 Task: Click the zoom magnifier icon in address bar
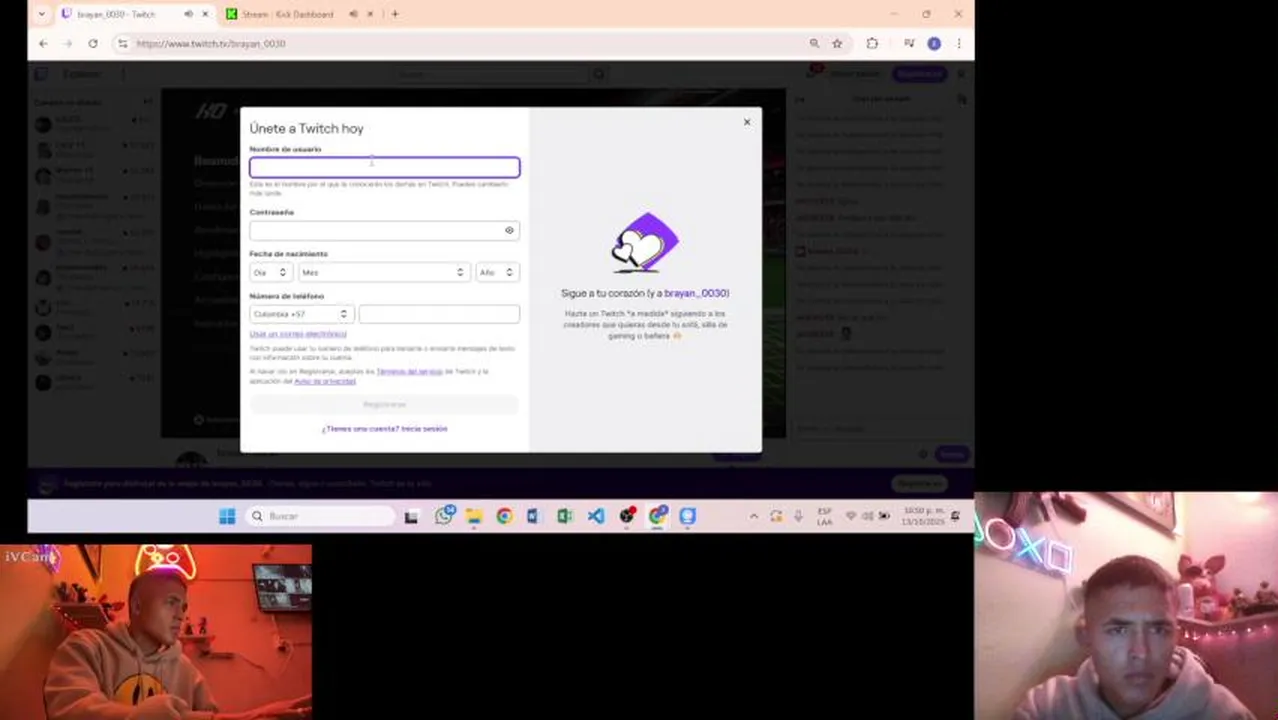click(814, 43)
